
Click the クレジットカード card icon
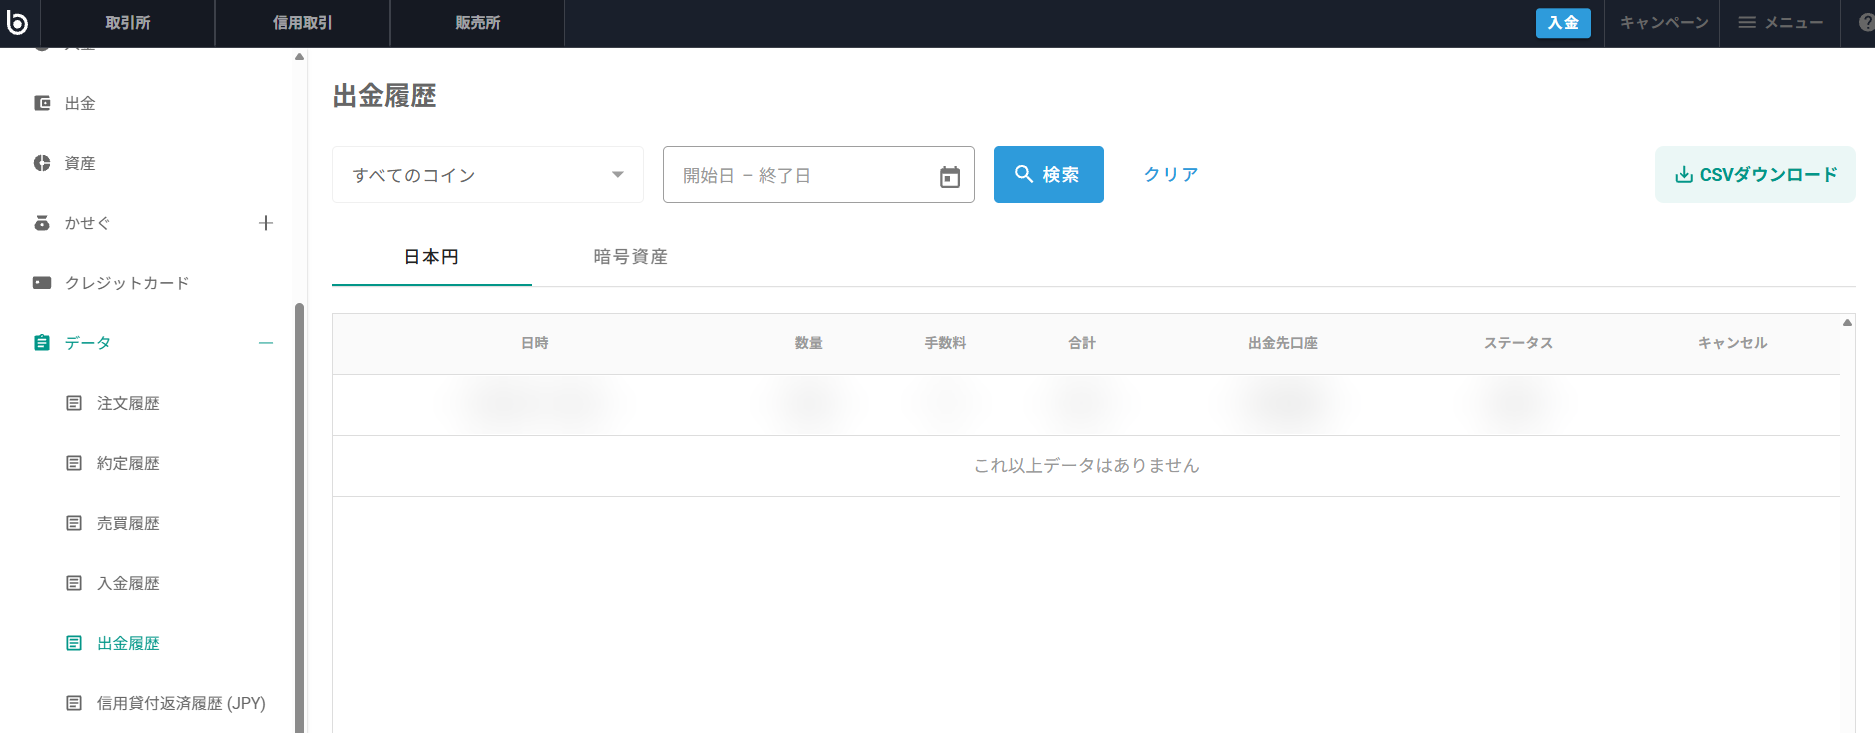tap(42, 283)
